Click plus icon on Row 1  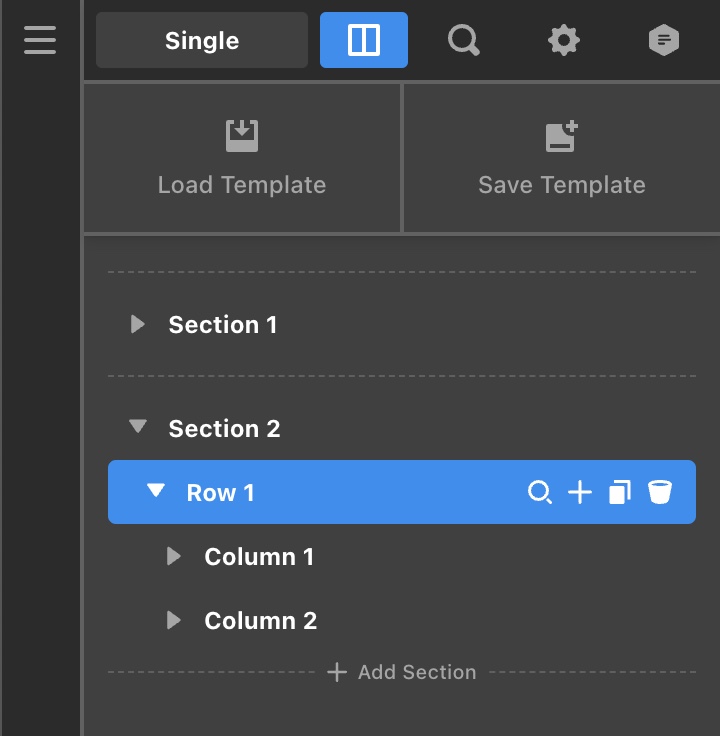pos(580,492)
